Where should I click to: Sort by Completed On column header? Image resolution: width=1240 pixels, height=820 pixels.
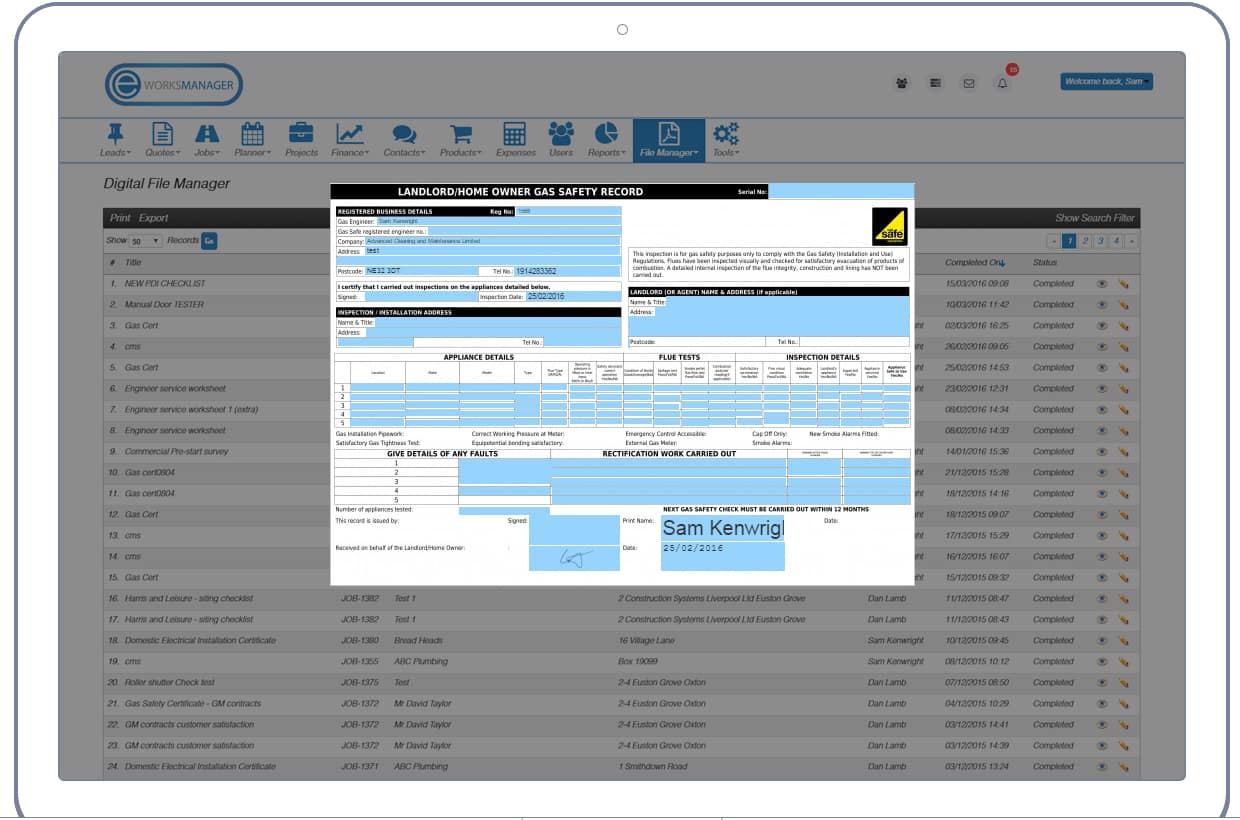tap(975, 263)
